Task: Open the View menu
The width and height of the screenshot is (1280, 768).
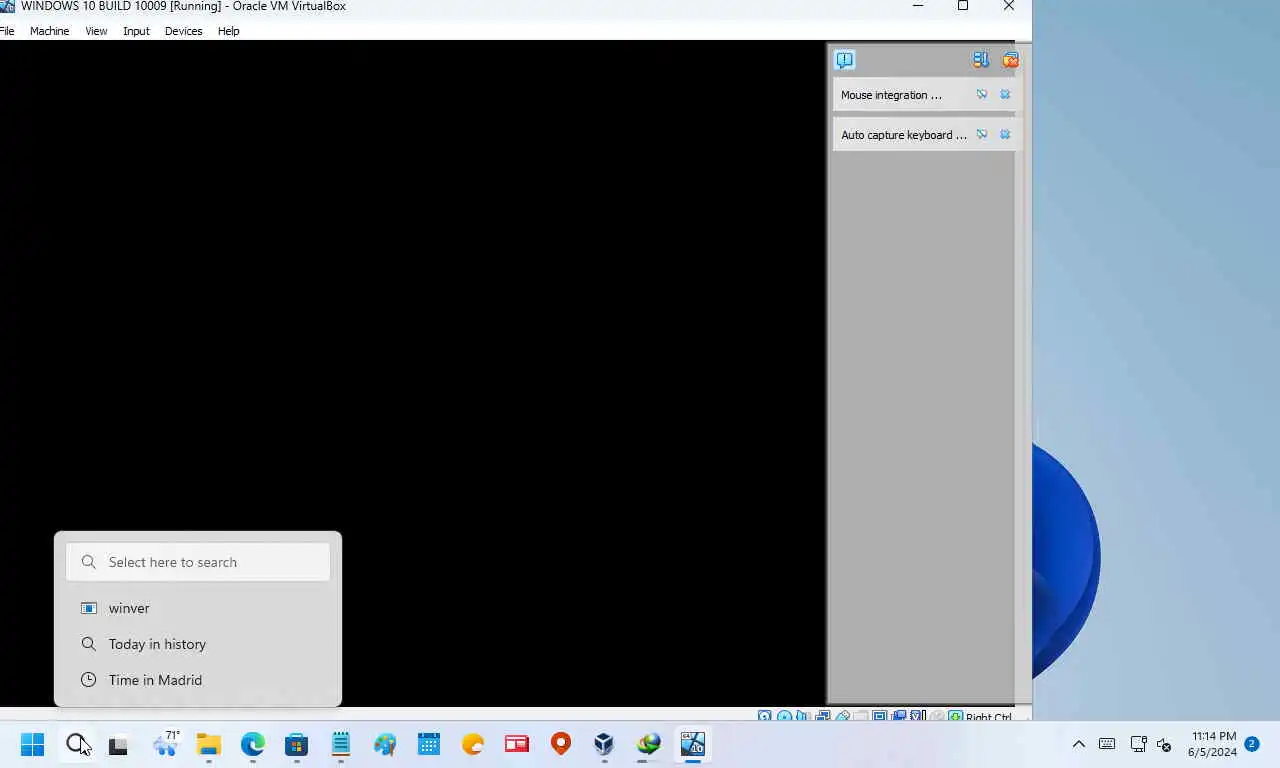Action: (x=96, y=31)
